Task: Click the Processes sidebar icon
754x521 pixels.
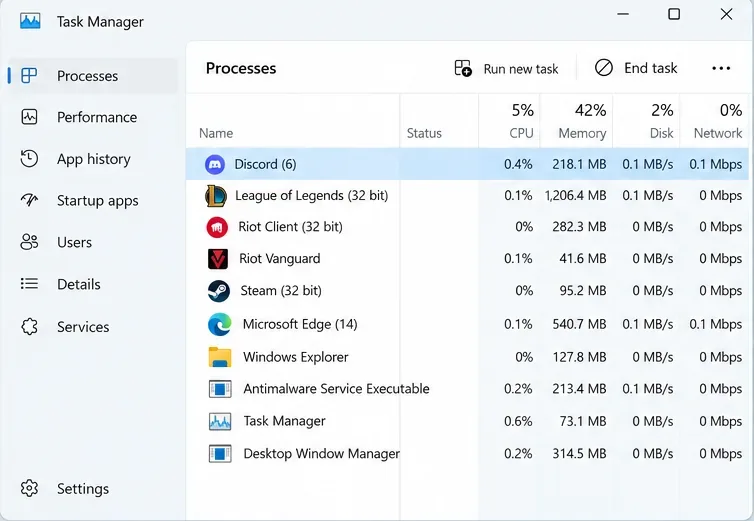Action: (x=29, y=76)
